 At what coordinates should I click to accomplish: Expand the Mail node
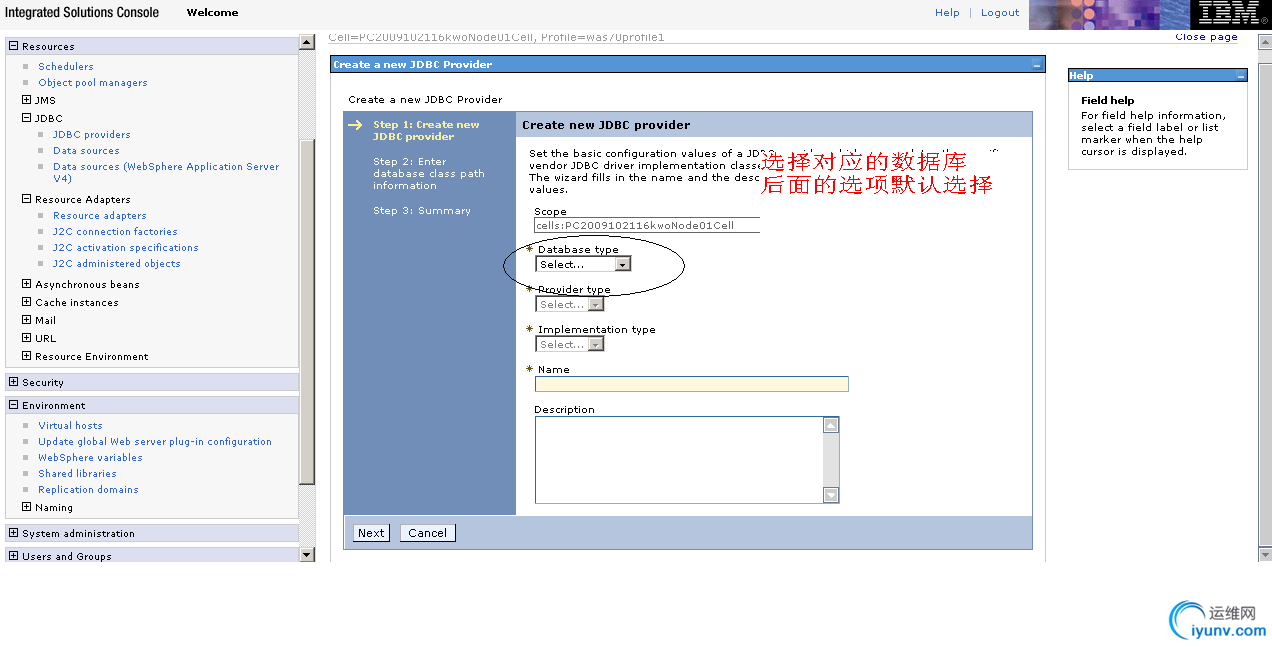click(27, 320)
